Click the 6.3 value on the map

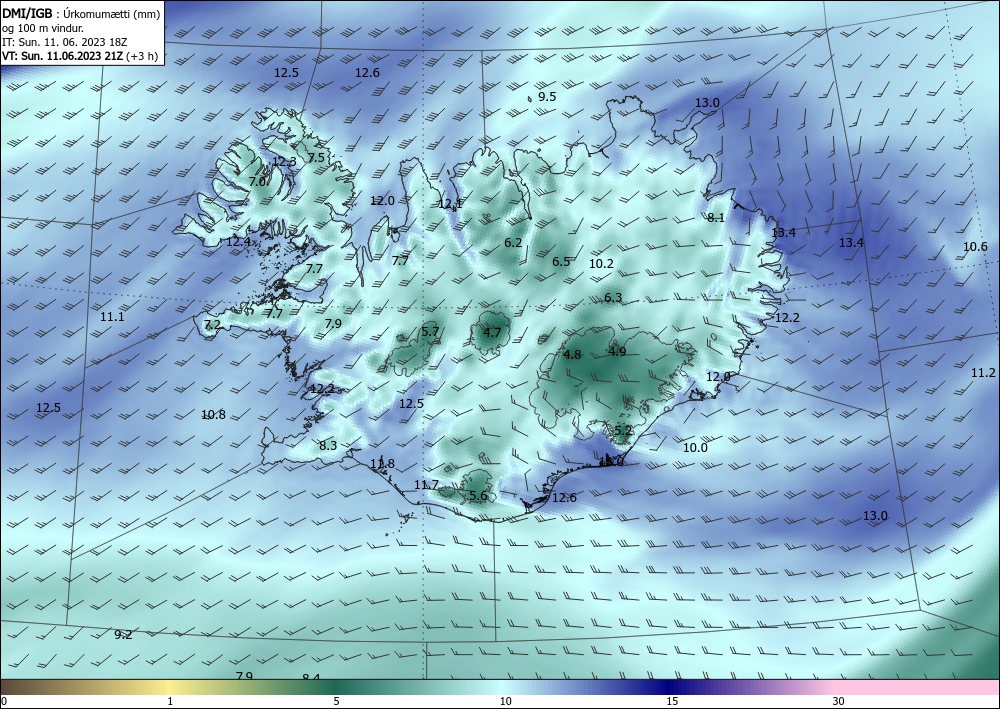coord(613,297)
